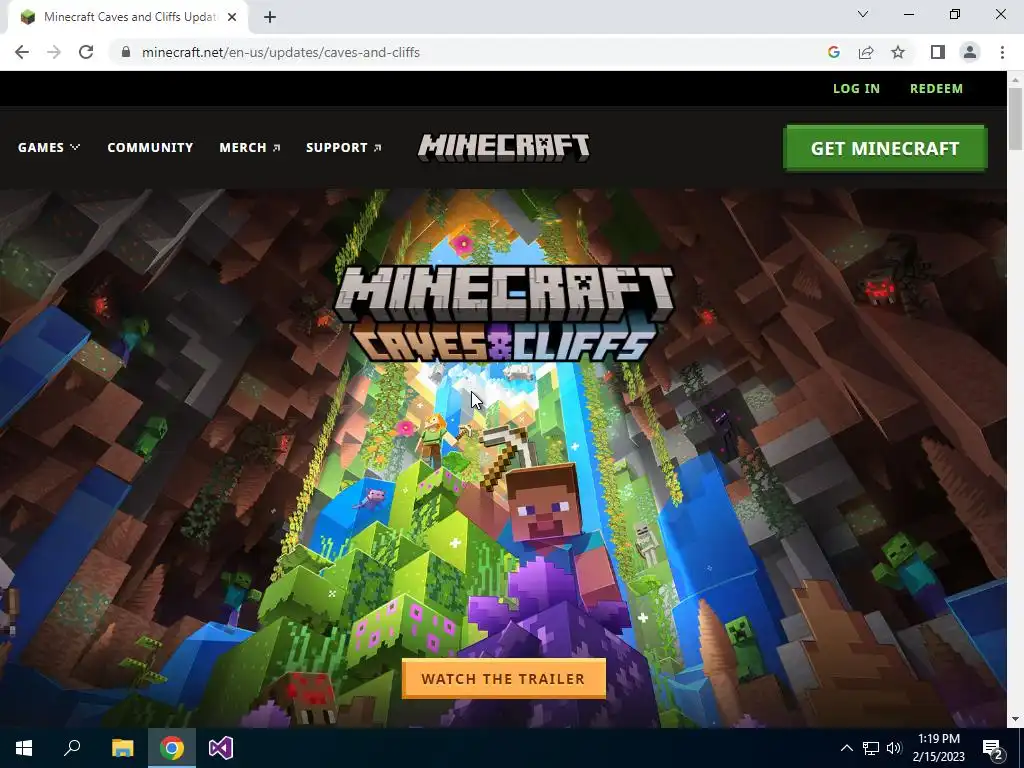Close the Minecraft Caves and Cliffs tab

[232, 17]
